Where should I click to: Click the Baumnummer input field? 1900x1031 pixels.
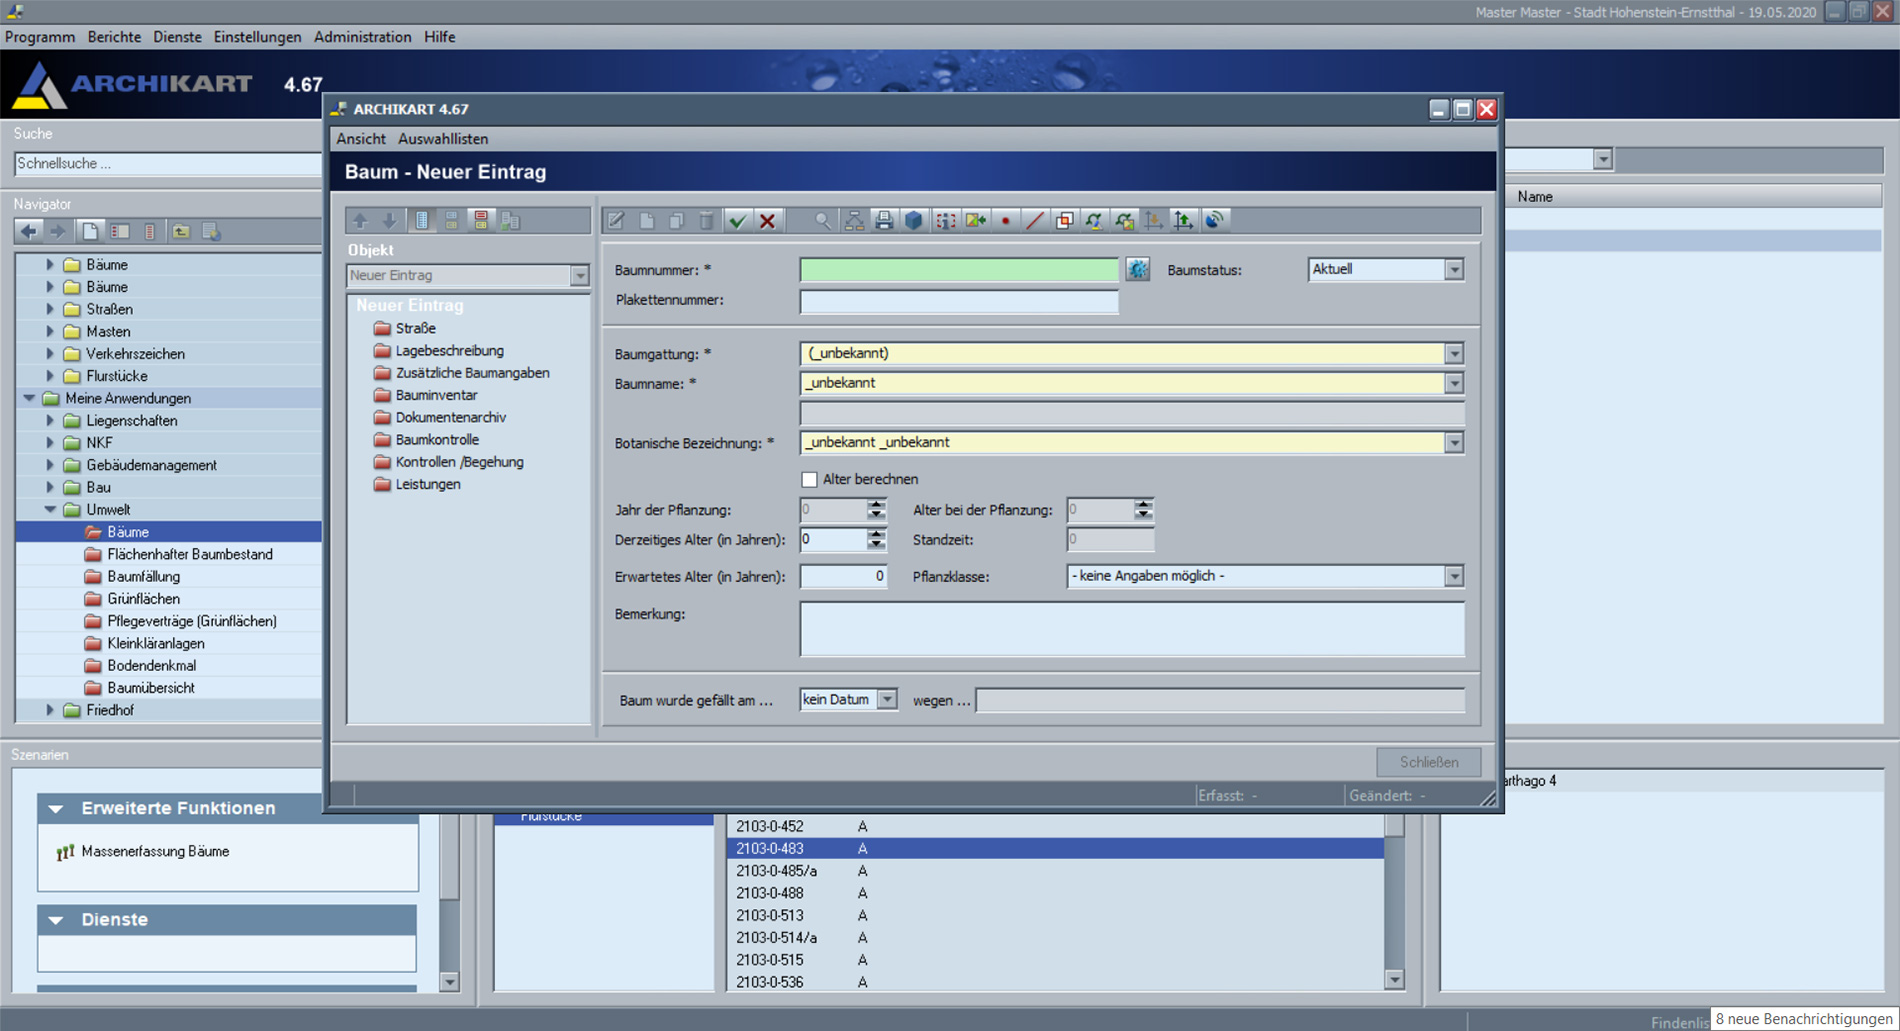click(x=959, y=269)
